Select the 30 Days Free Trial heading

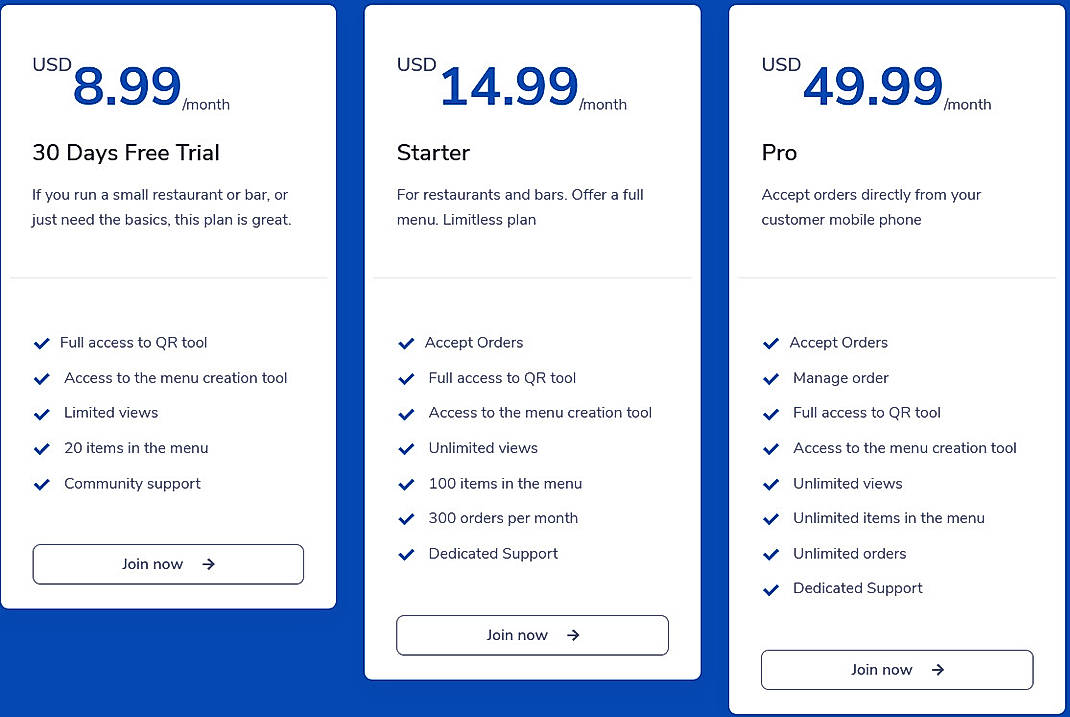click(126, 153)
